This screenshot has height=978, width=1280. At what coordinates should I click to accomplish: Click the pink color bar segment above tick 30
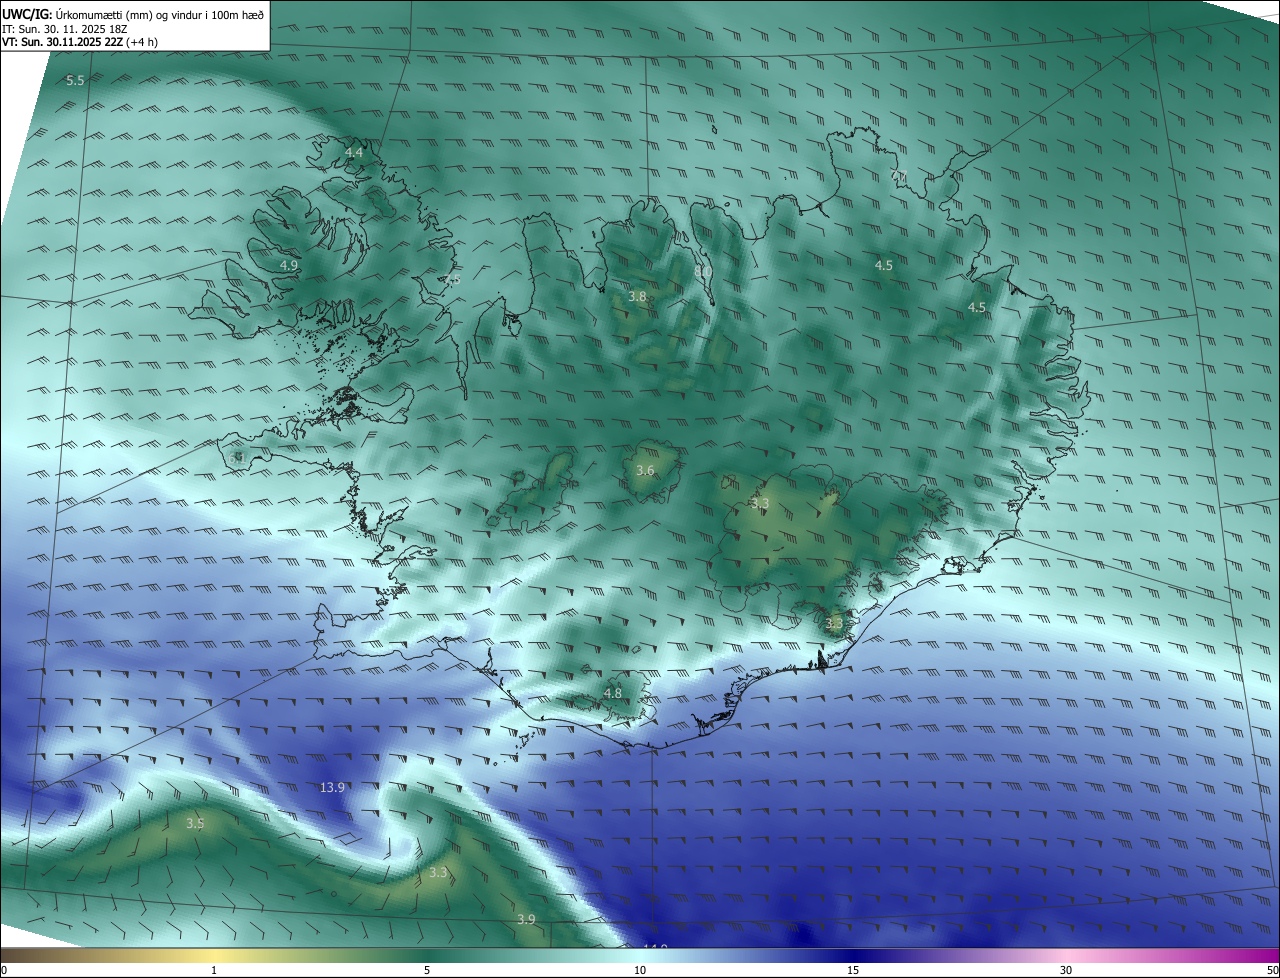[1066, 955]
